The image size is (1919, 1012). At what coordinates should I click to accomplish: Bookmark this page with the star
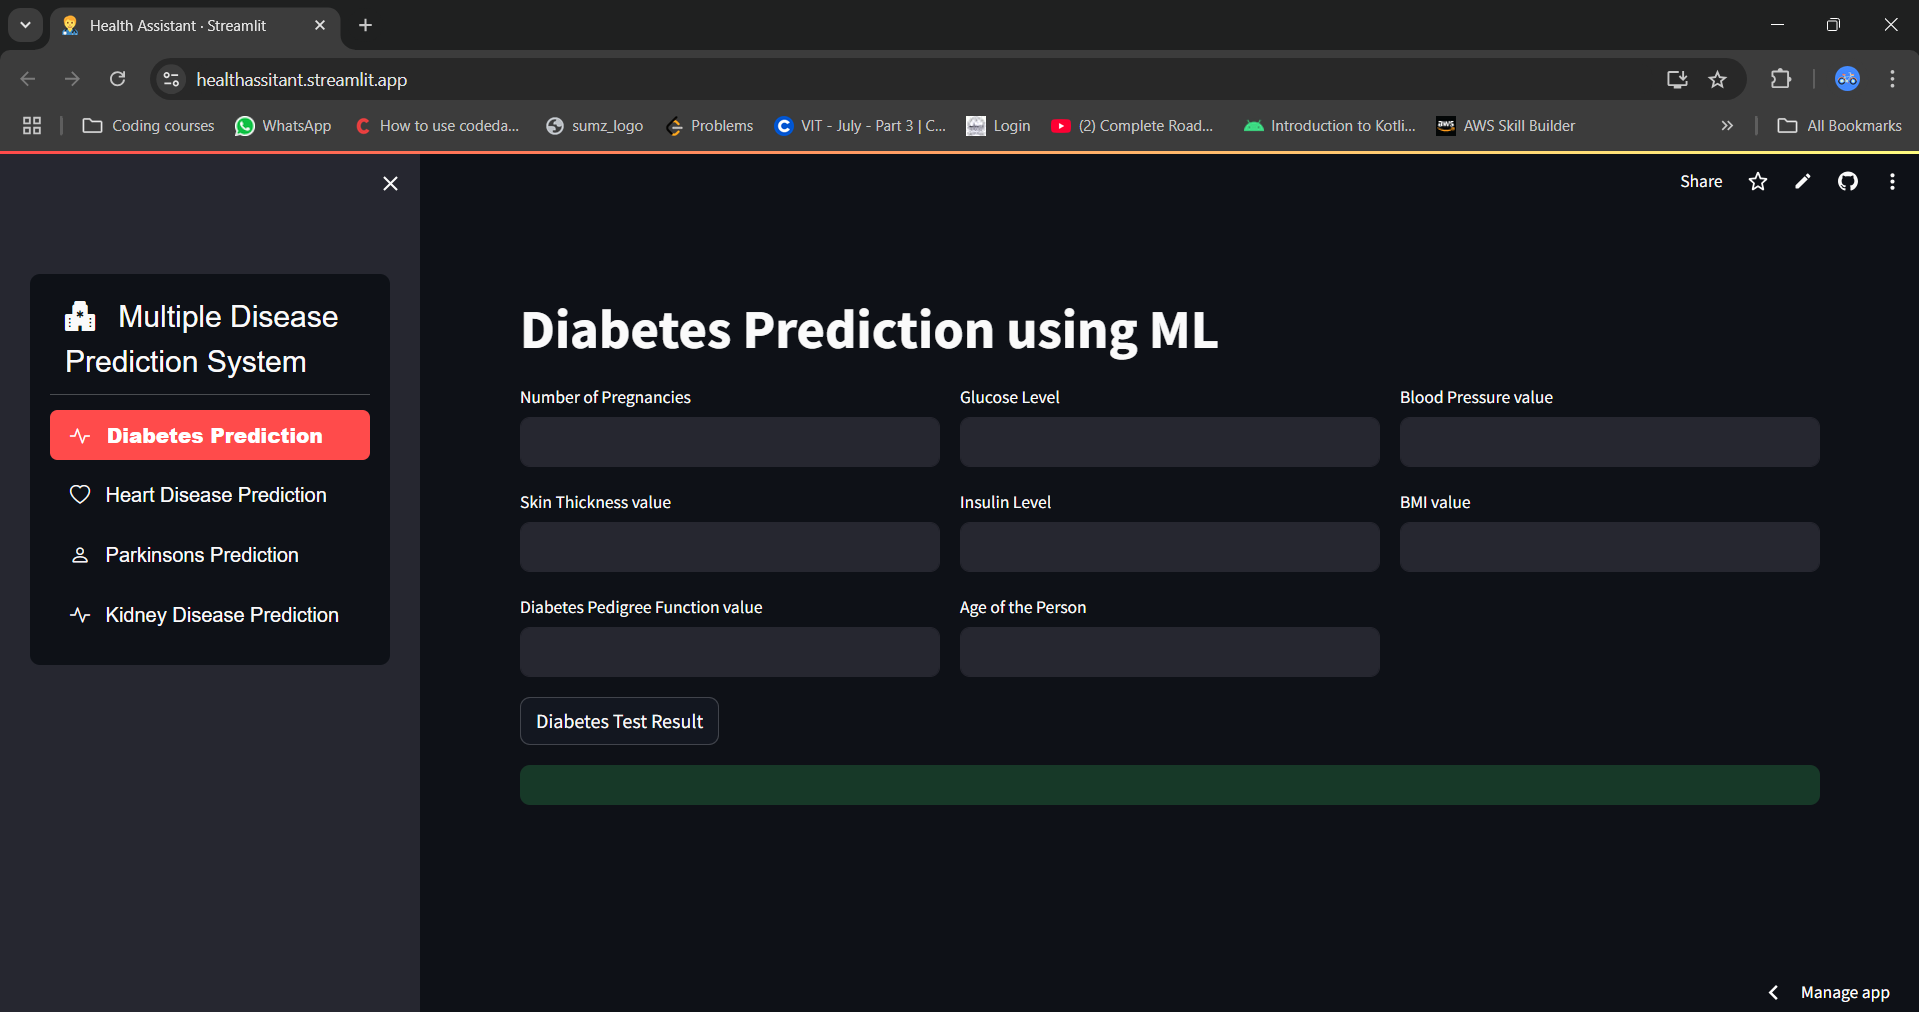point(1717,79)
